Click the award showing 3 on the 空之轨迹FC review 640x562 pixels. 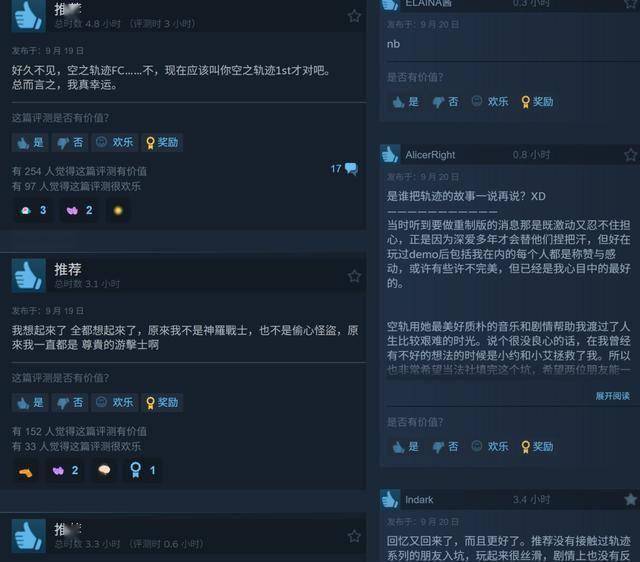33,211
